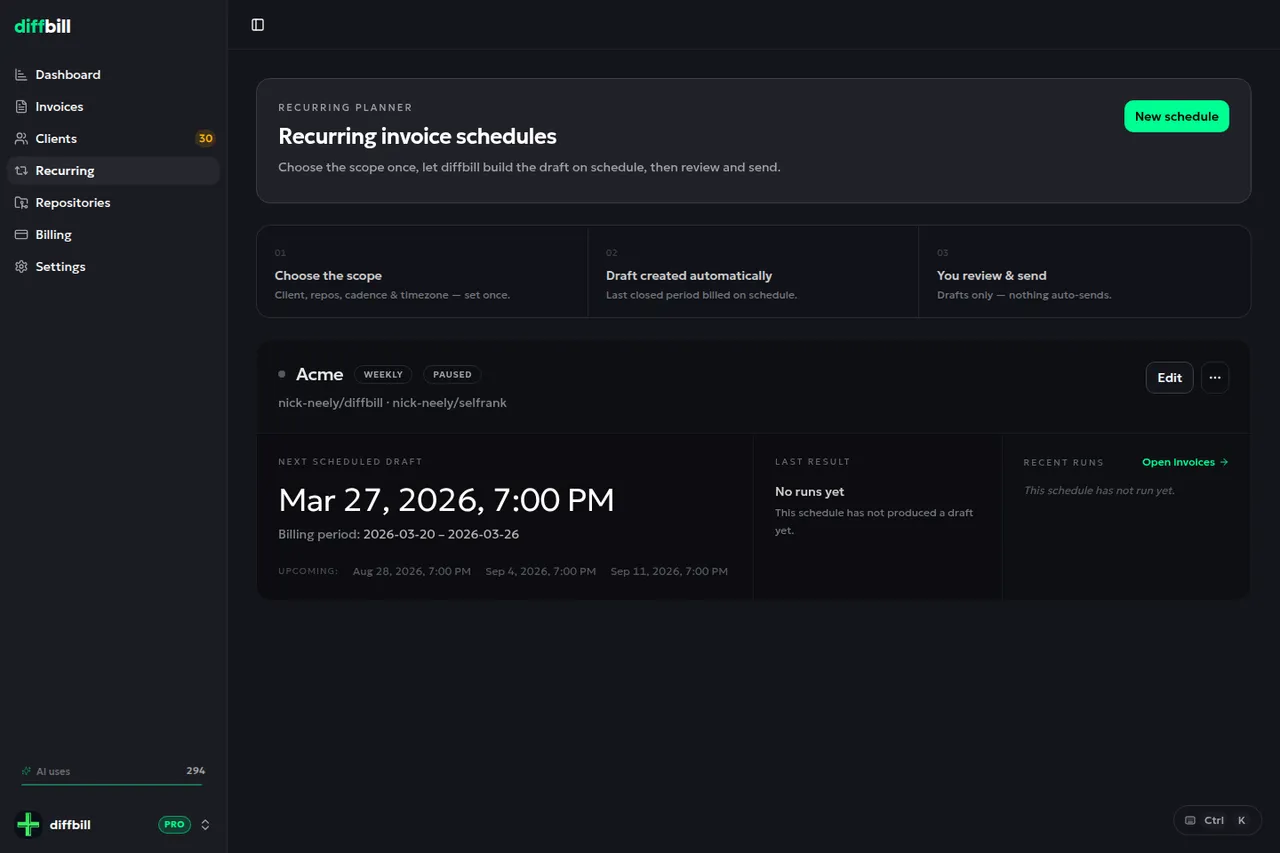Go to Invoices page
The width and height of the screenshot is (1280, 853).
click(x=113, y=107)
